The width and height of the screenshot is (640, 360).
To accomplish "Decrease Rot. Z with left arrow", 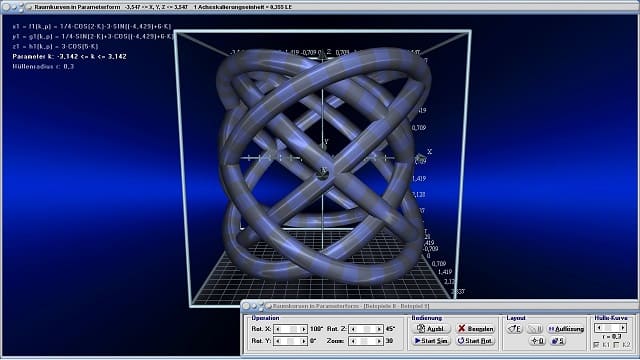I will click(353, 329).
